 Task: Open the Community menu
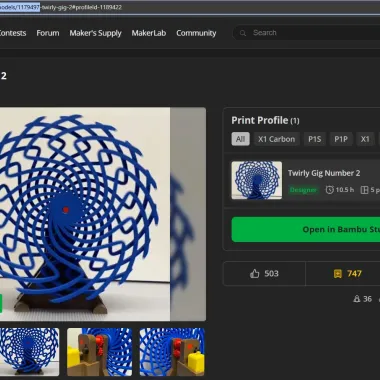coord(196,33)
